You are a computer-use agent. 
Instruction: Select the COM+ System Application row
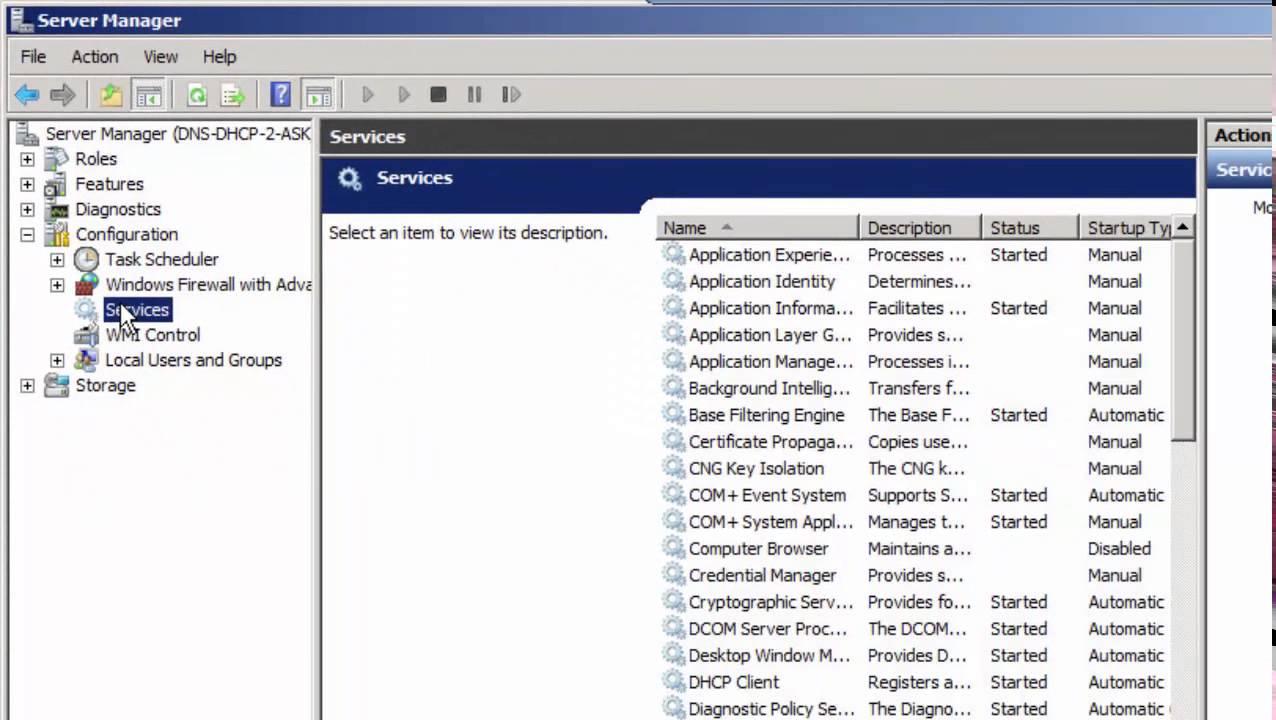pyautogui.click(x=915, y=522)
